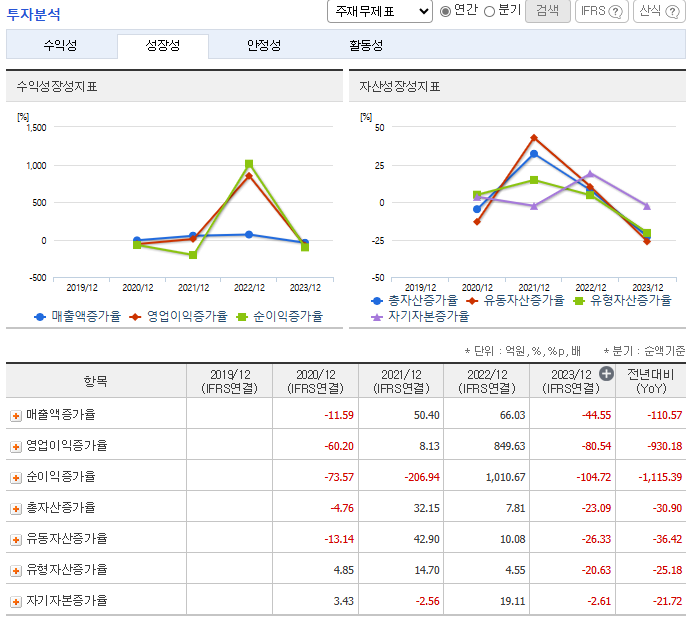
Task: Click the value 66.03 in the table
Action: (x=512, y=416)
